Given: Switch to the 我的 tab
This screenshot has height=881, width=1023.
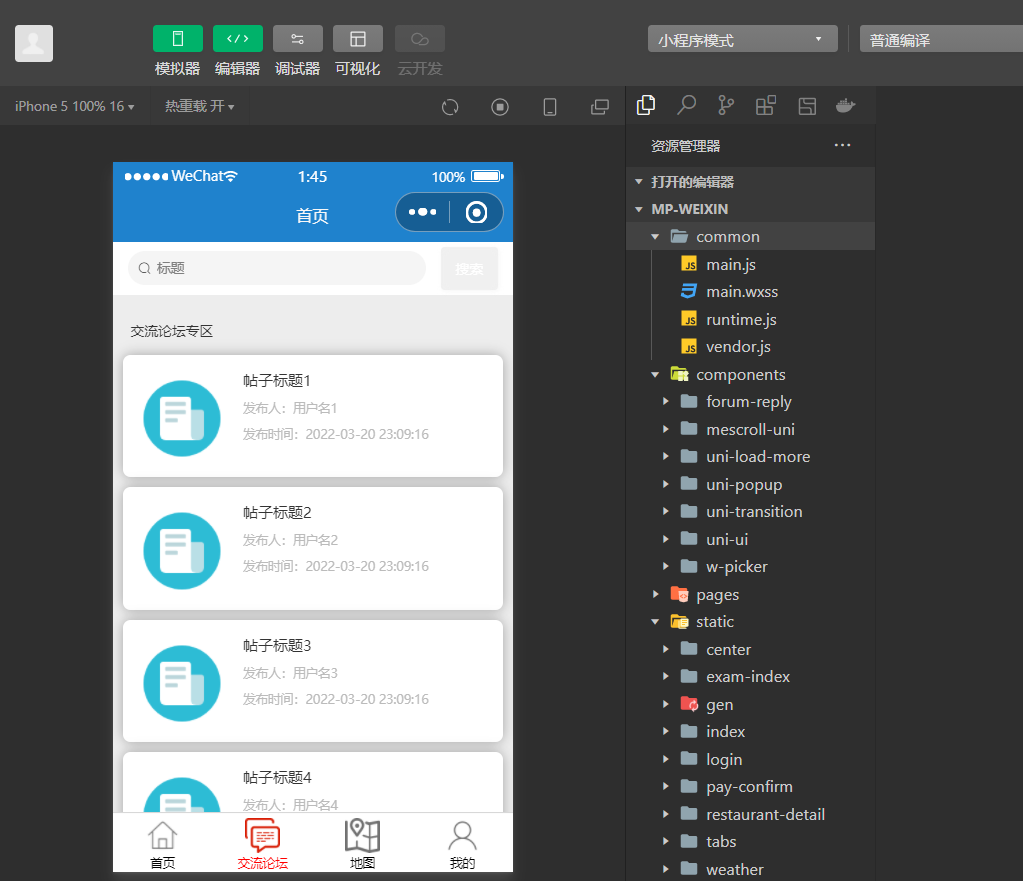Looking at the screenshot, I should tap(462, 844).
